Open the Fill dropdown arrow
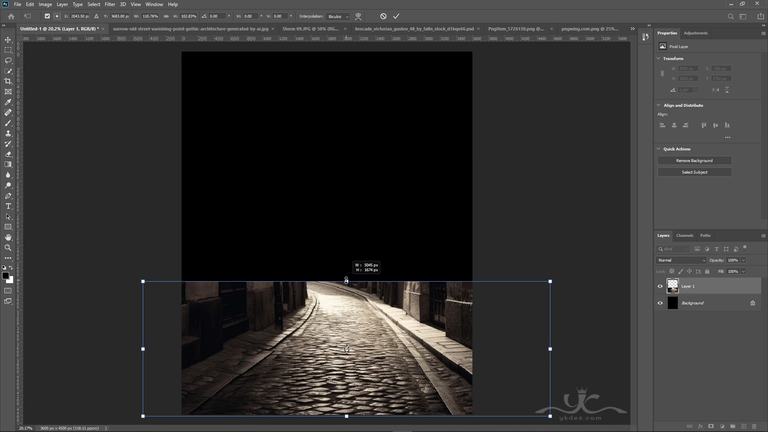768x432 pixels. [743, 271]
